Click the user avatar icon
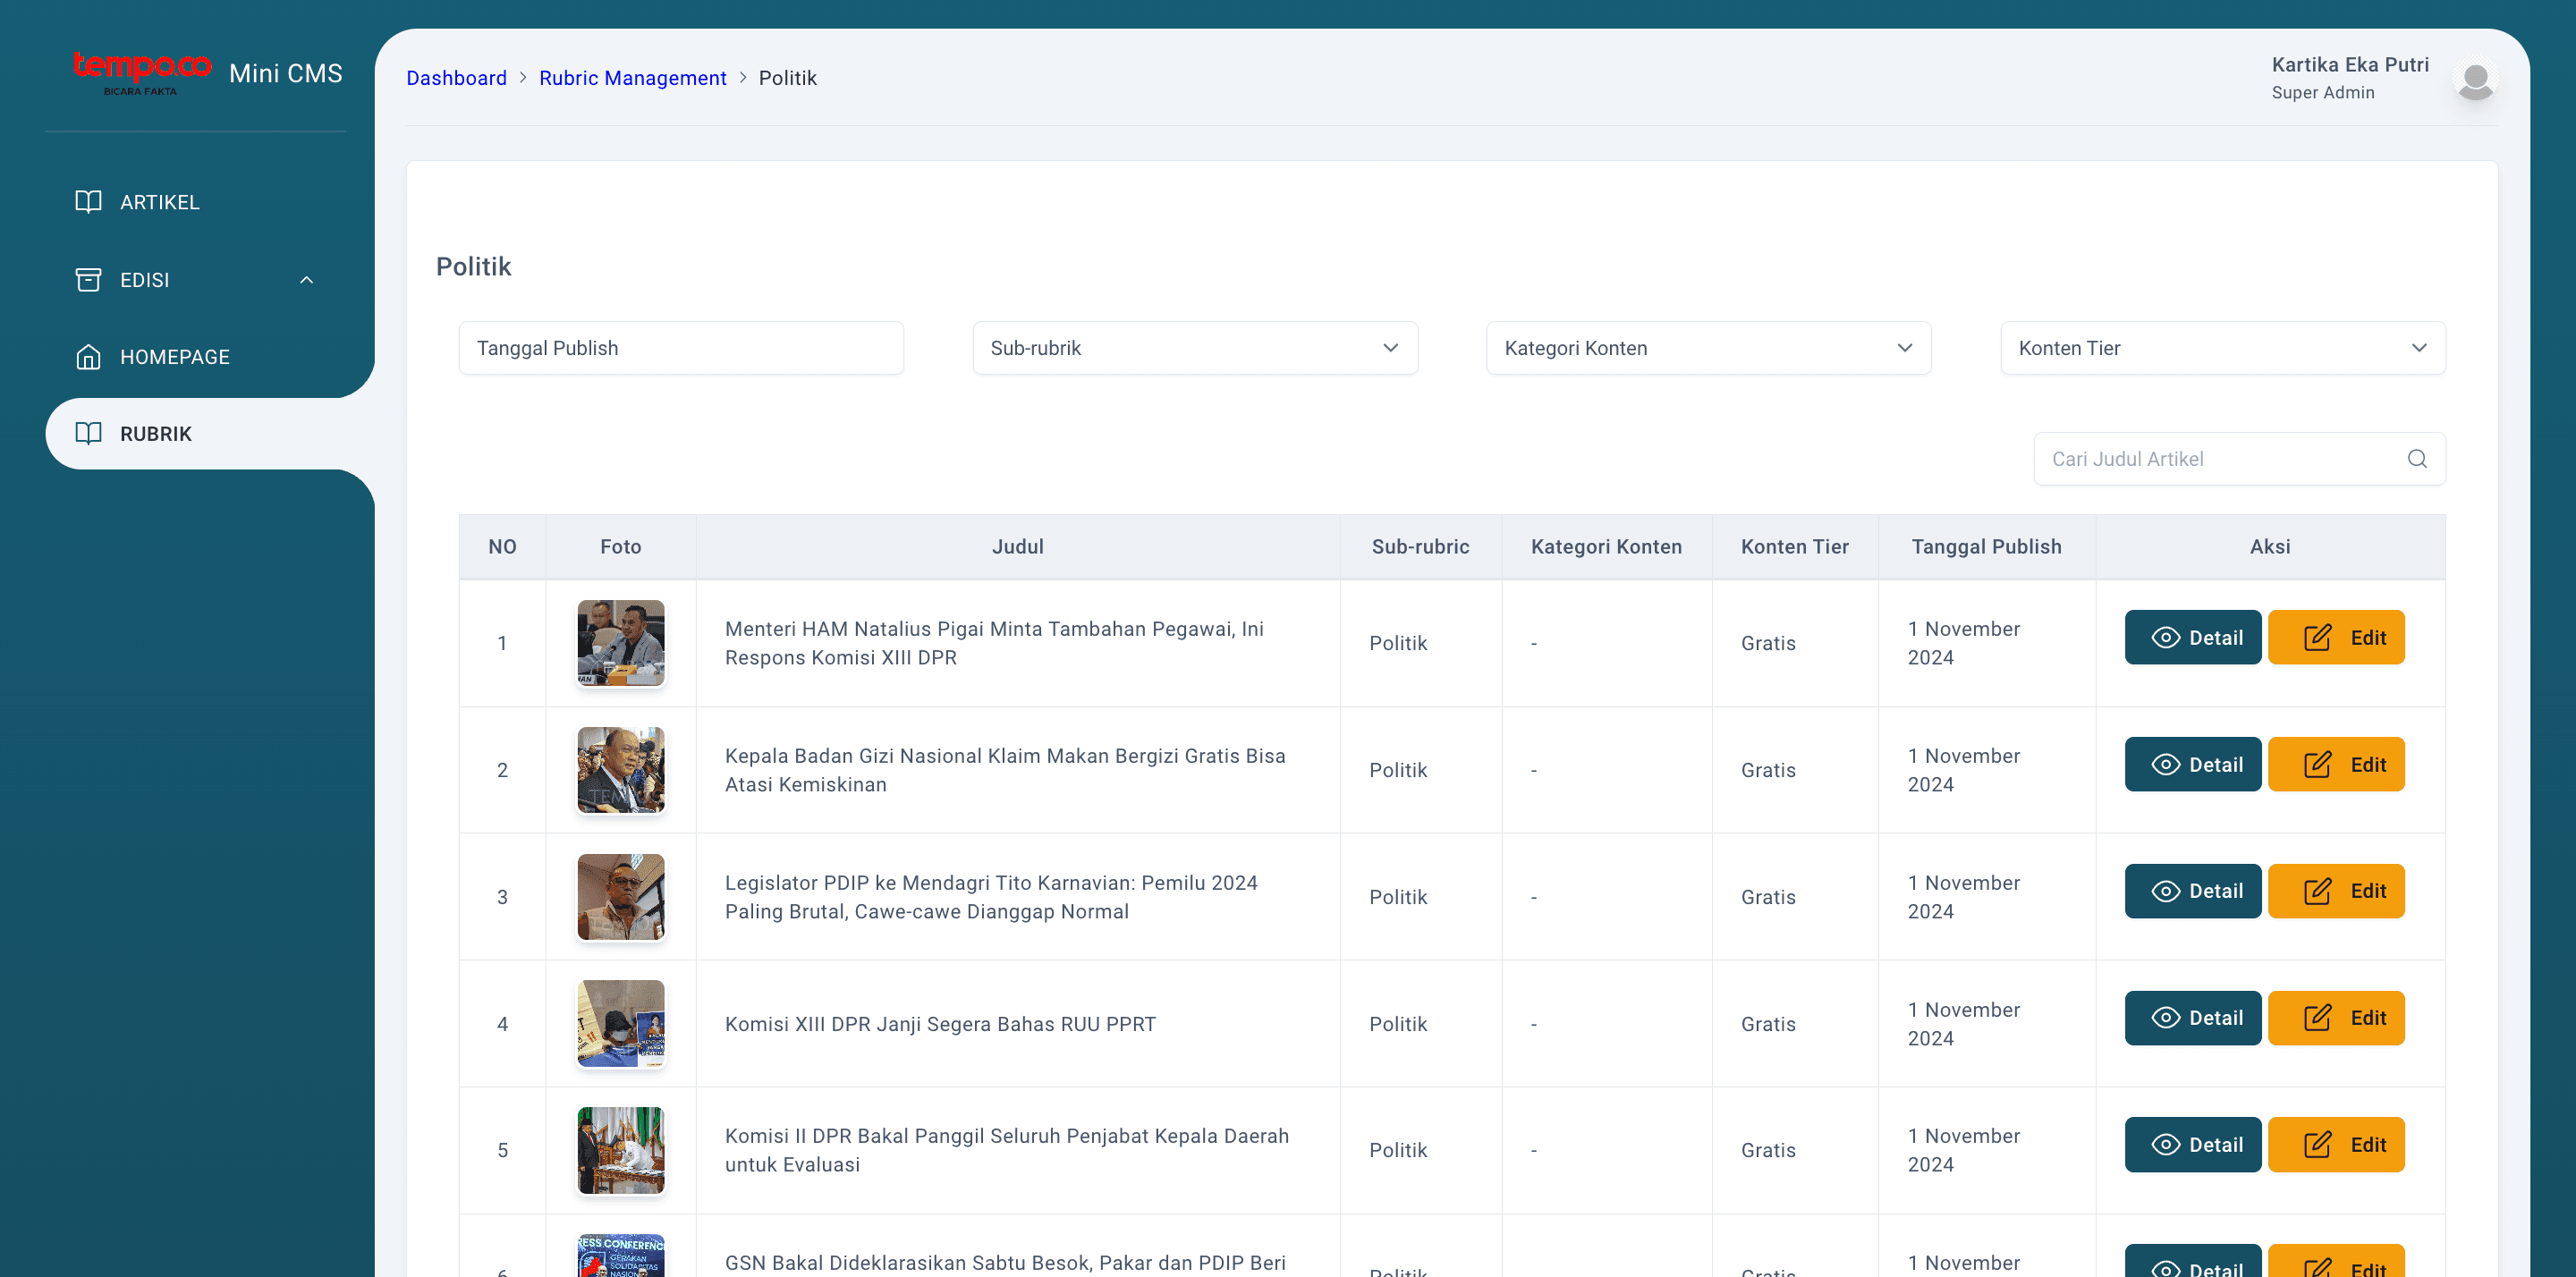The width and height of the screenshot is (2576, 1277). coord(2475,79)
